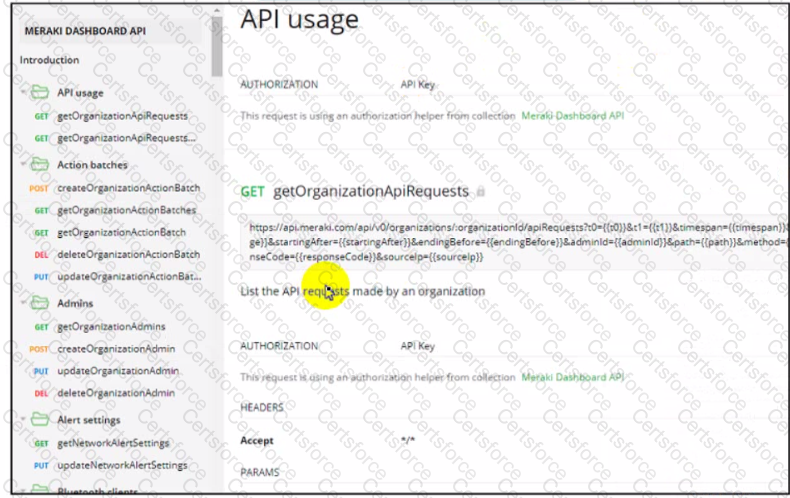Viewport: 790px width, 498px height.
Task: Click the Admins folder icon
Action: click(40, 303)
